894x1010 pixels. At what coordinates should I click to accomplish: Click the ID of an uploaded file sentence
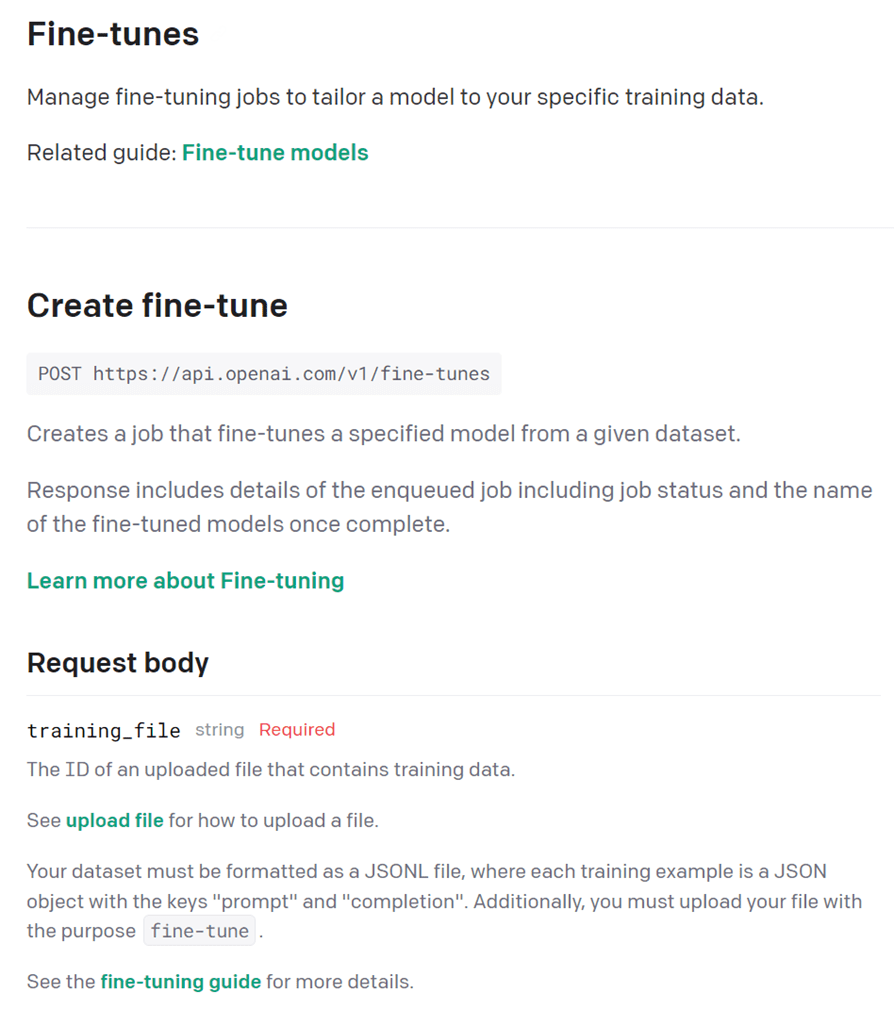click(x=270, y=771)
